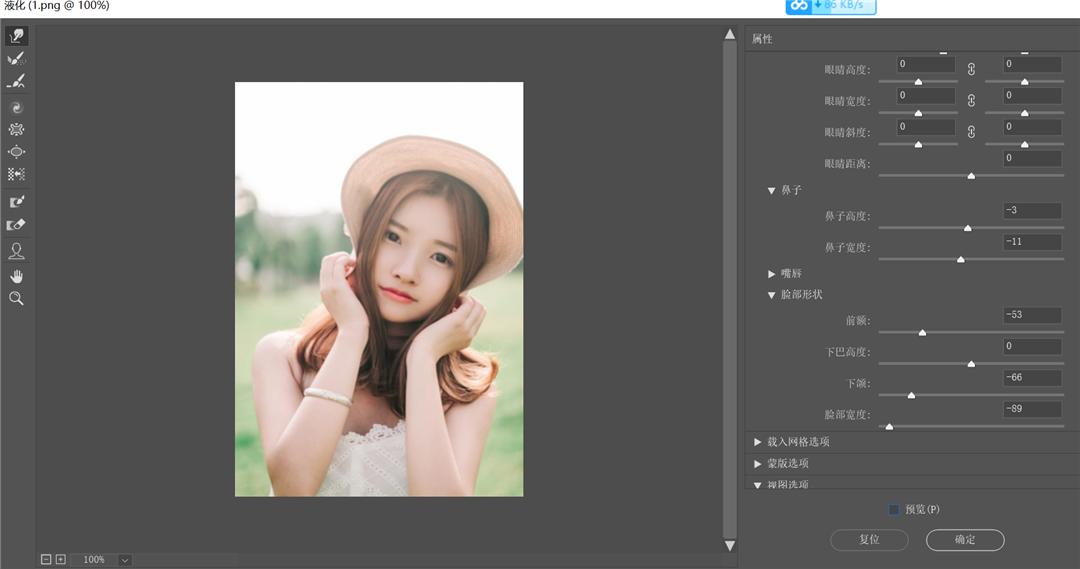Collapse the 鼻子 section
1080x569 pixels.
[x=772, y=190]
